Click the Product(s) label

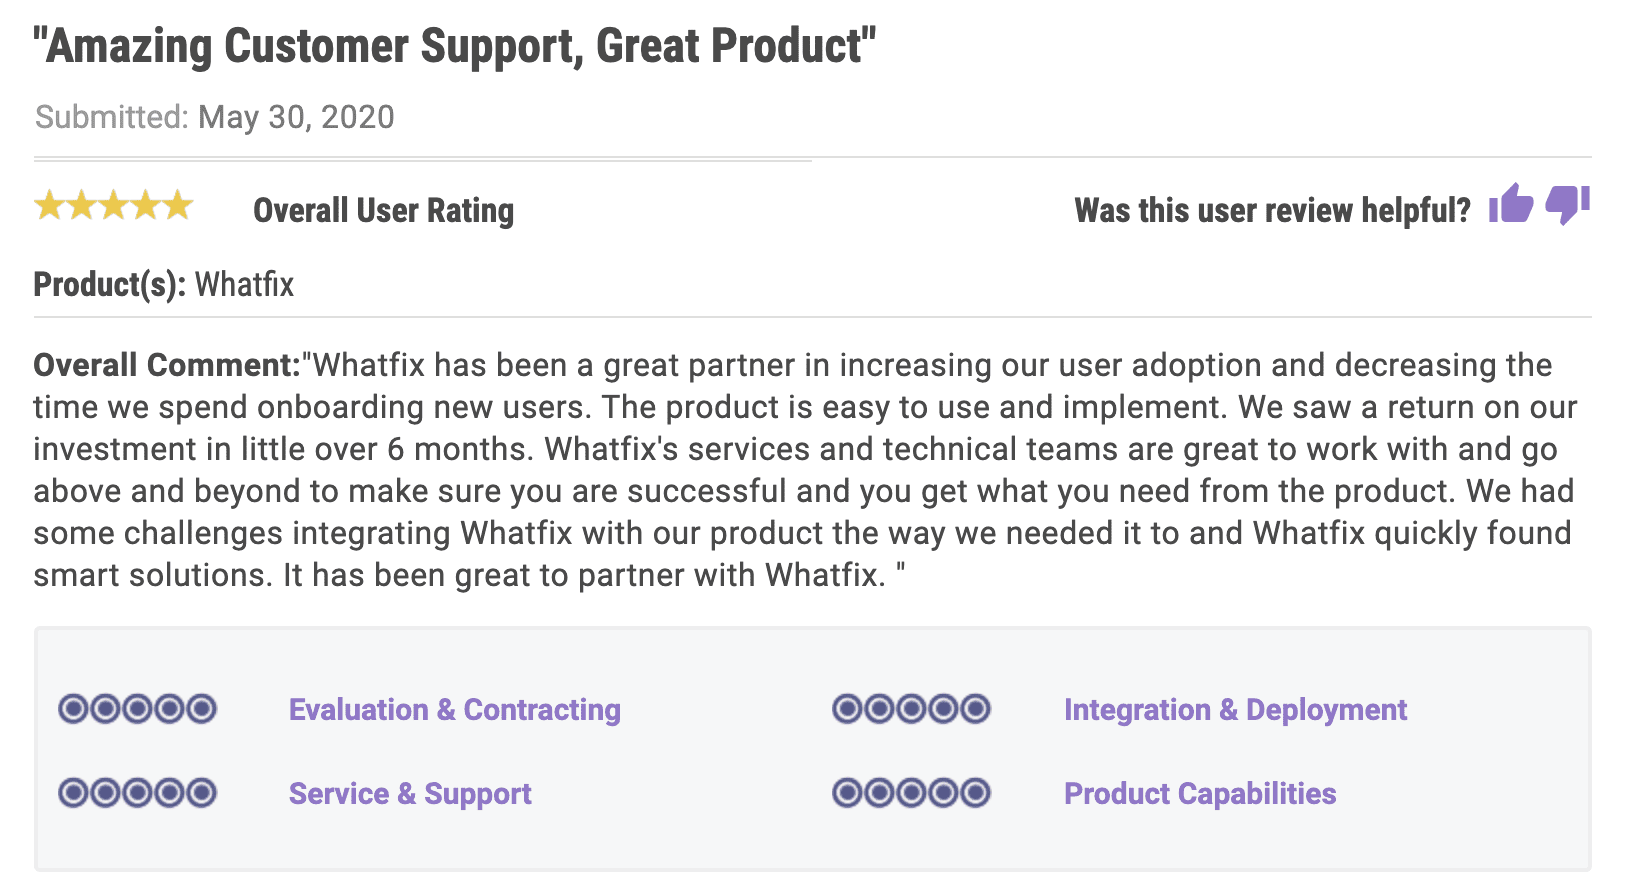pyautogui.click(x=110, y=284)
